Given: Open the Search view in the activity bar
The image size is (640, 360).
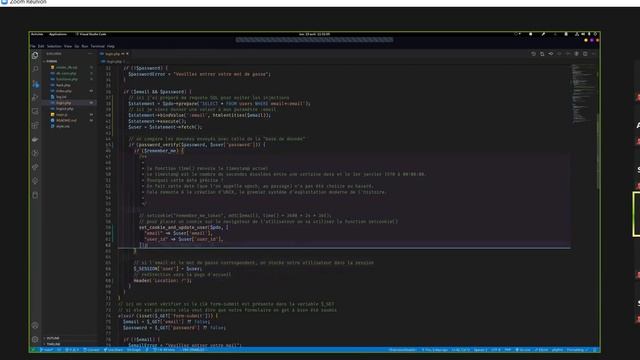Looking at the screenshot, I should click(x=35, y=69).
